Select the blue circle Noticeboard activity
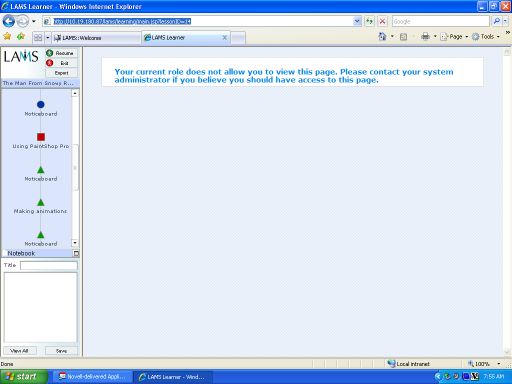 41,105
